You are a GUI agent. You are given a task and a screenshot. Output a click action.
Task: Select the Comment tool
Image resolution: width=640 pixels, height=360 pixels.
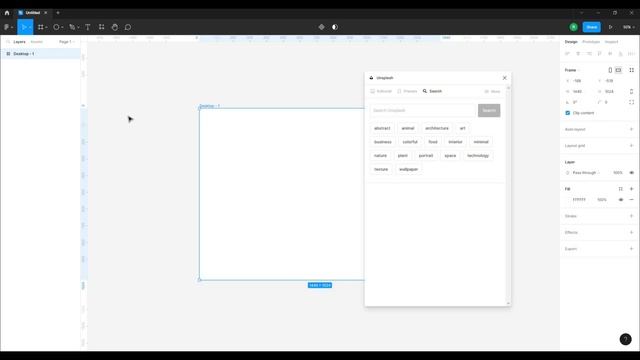(128, 27)
